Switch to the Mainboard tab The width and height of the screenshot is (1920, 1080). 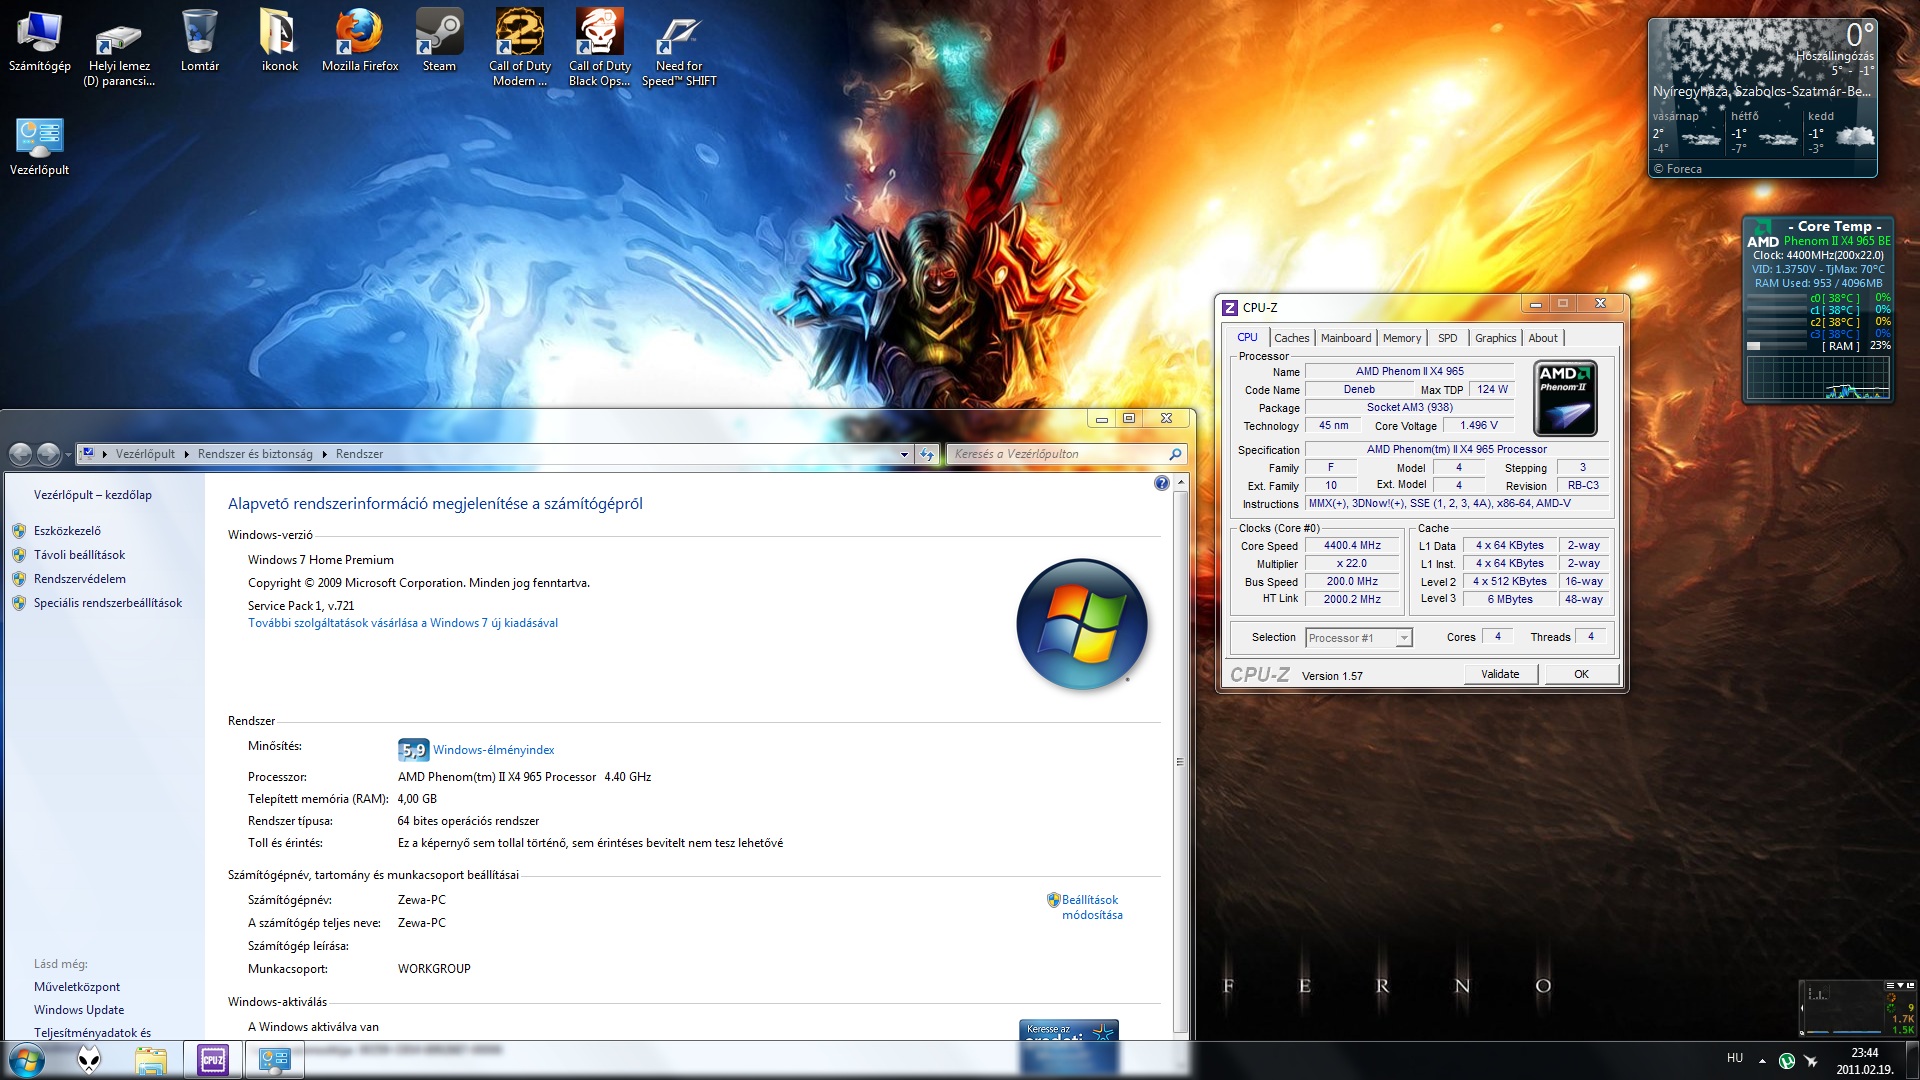(x=1346, y=338)
